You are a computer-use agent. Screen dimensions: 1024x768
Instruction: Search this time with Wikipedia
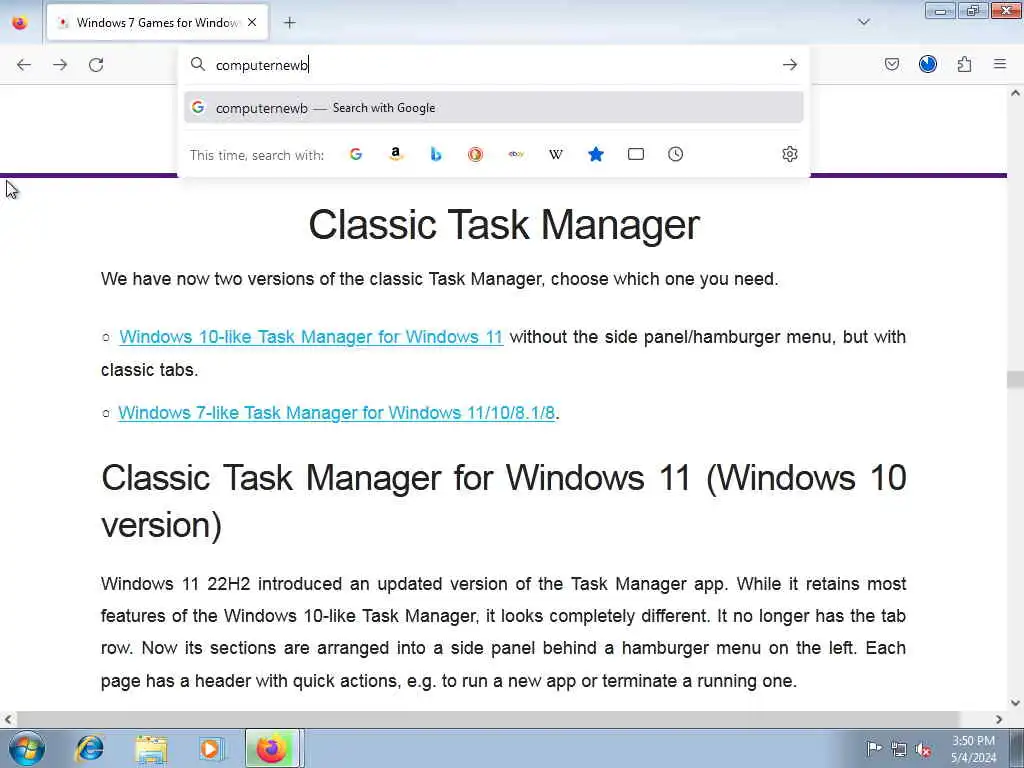tap(556, 154)
